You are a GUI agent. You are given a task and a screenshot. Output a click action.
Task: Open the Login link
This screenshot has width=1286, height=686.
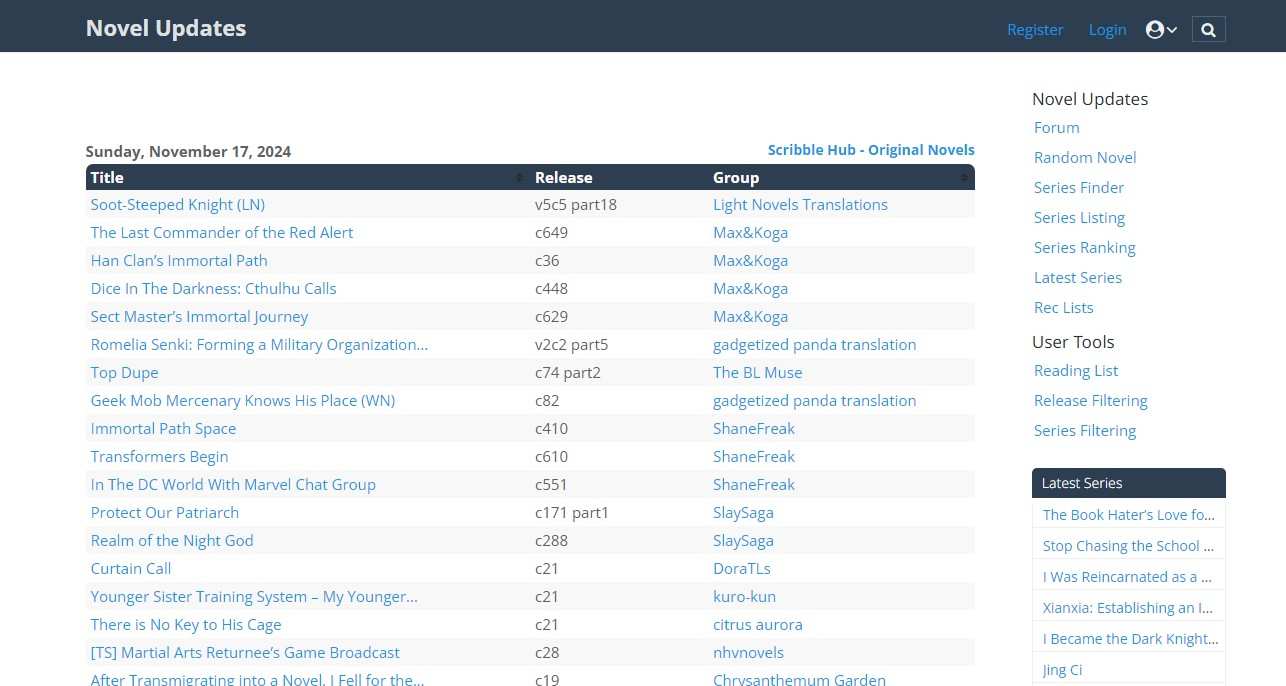[1107, 30]
